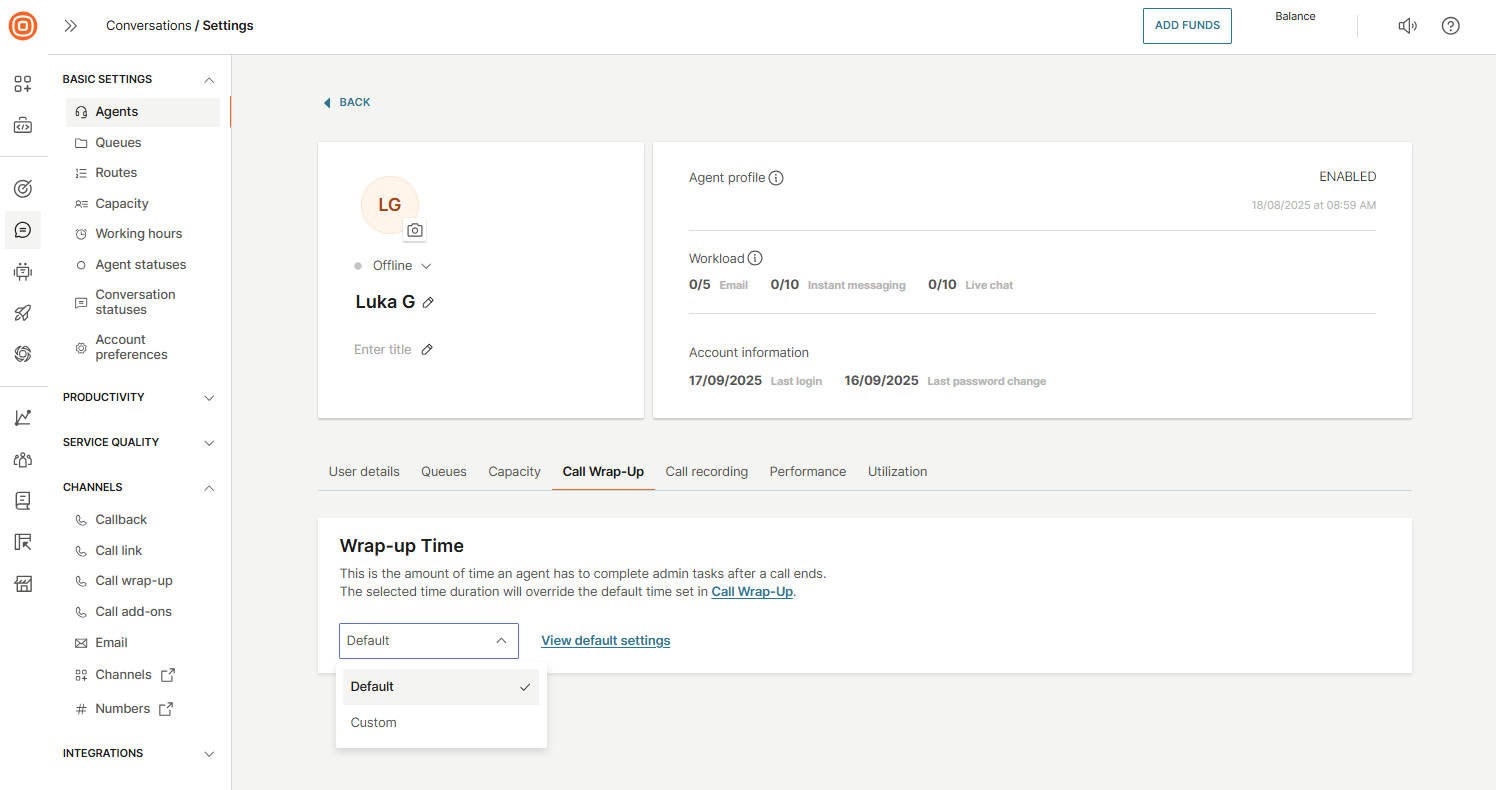Switch to the Call recording tab
This screenshot has height=790, width=1496.
click(706, 472)
